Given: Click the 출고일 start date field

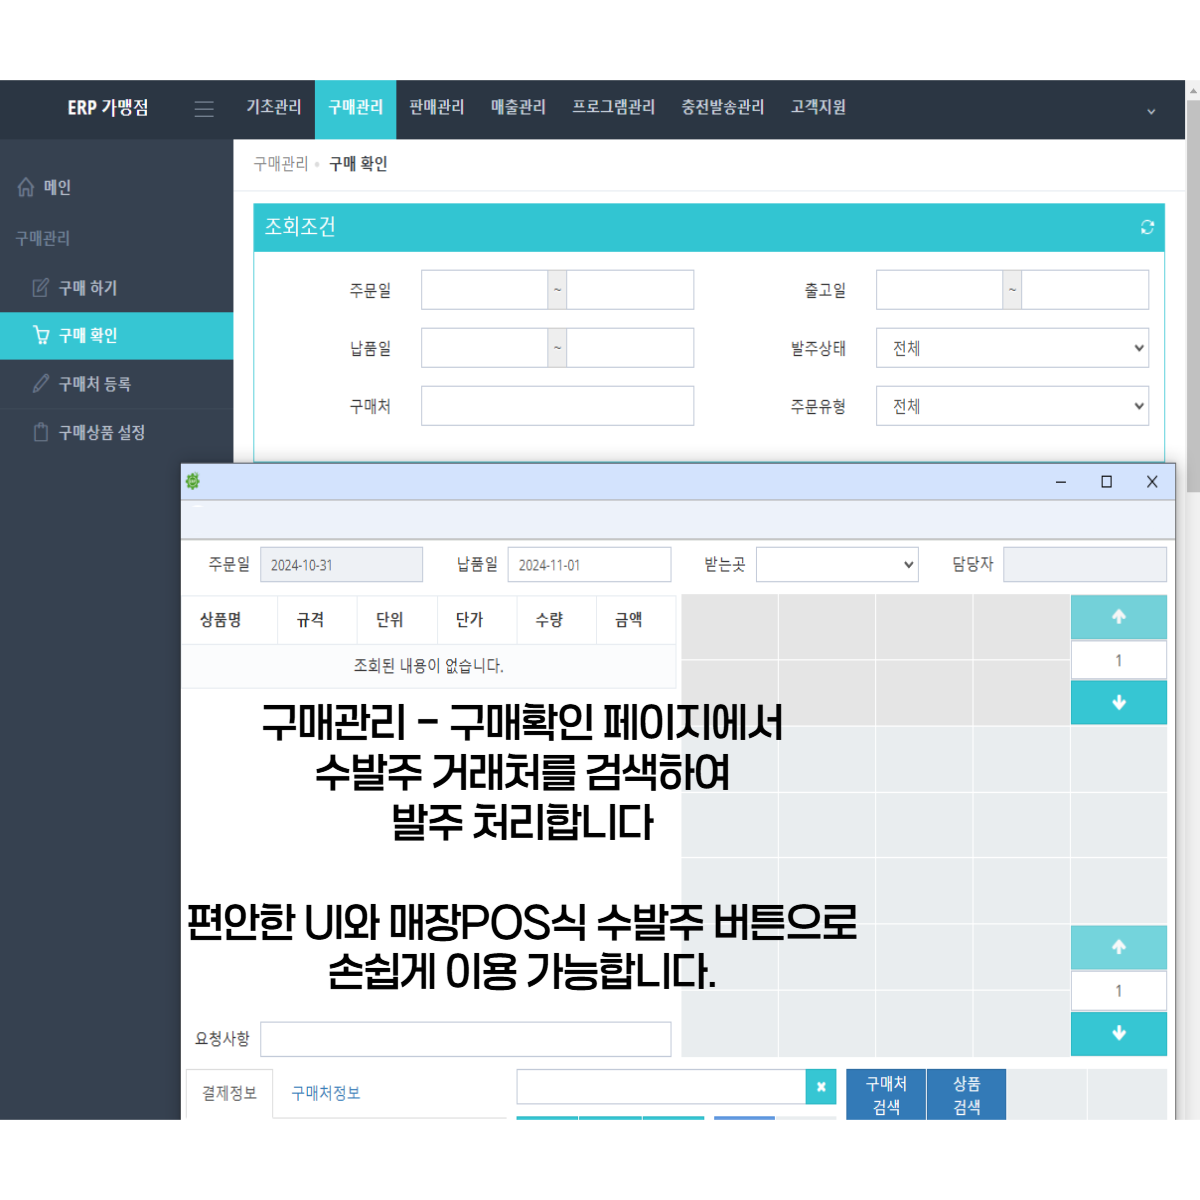Looking at the screenshot, I should 939,290.
